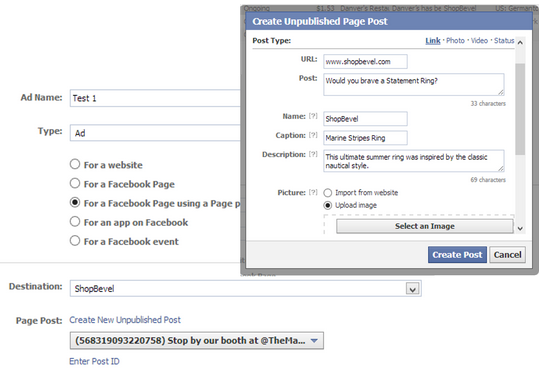
Task: Cancel the unpublished page post dialog
Action: coord(507,255)
